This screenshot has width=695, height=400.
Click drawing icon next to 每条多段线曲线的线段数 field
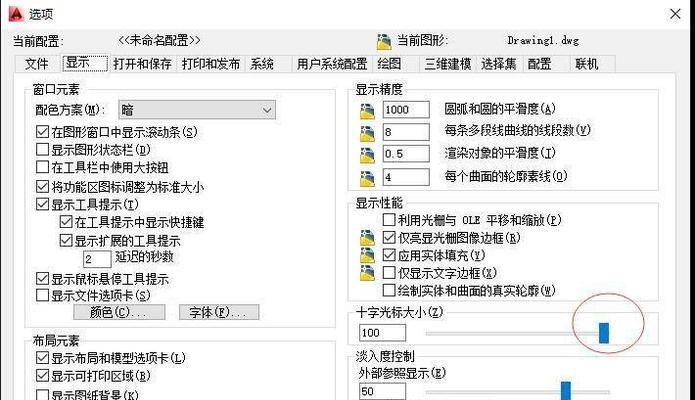point(367,133)
